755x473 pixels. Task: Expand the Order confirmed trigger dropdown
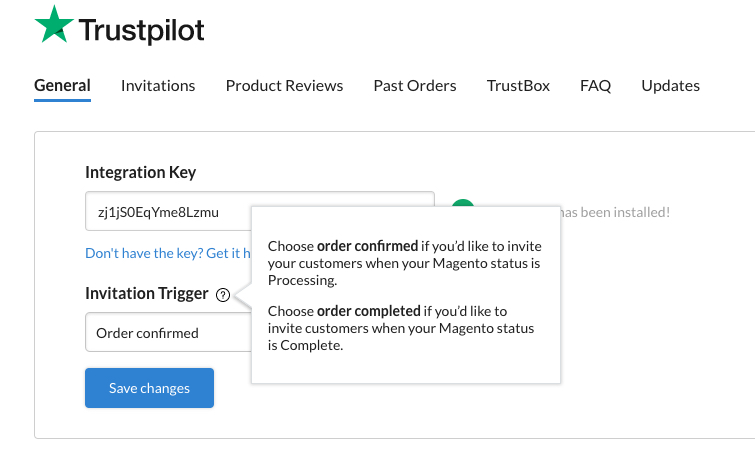(169, 332)
